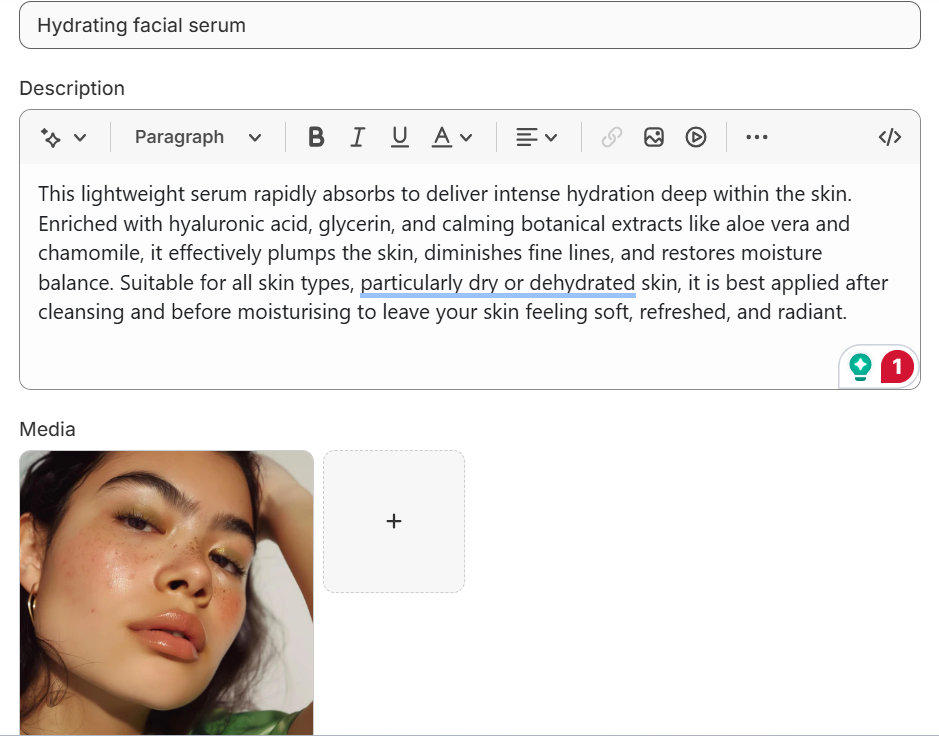Insert an image using the toolbar icon
The image size is (939, 736).
click(654, 137)
